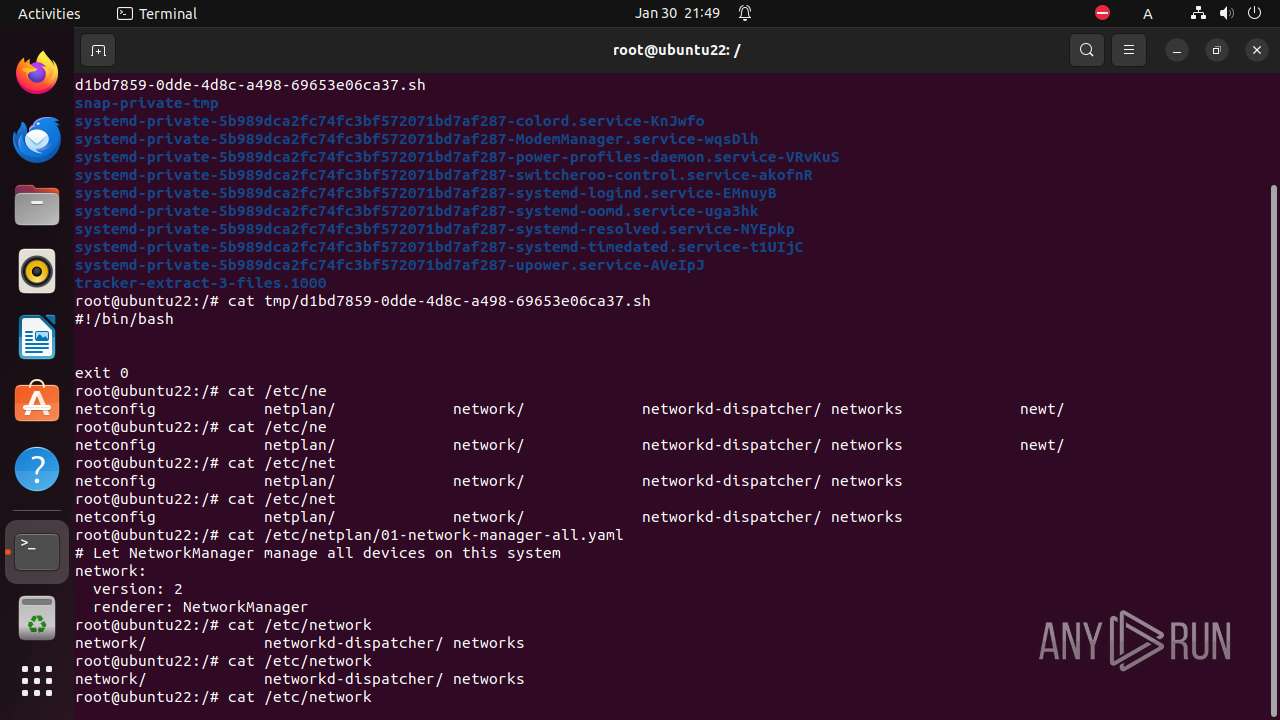Click the version: 2 line

tap(138, 589)
